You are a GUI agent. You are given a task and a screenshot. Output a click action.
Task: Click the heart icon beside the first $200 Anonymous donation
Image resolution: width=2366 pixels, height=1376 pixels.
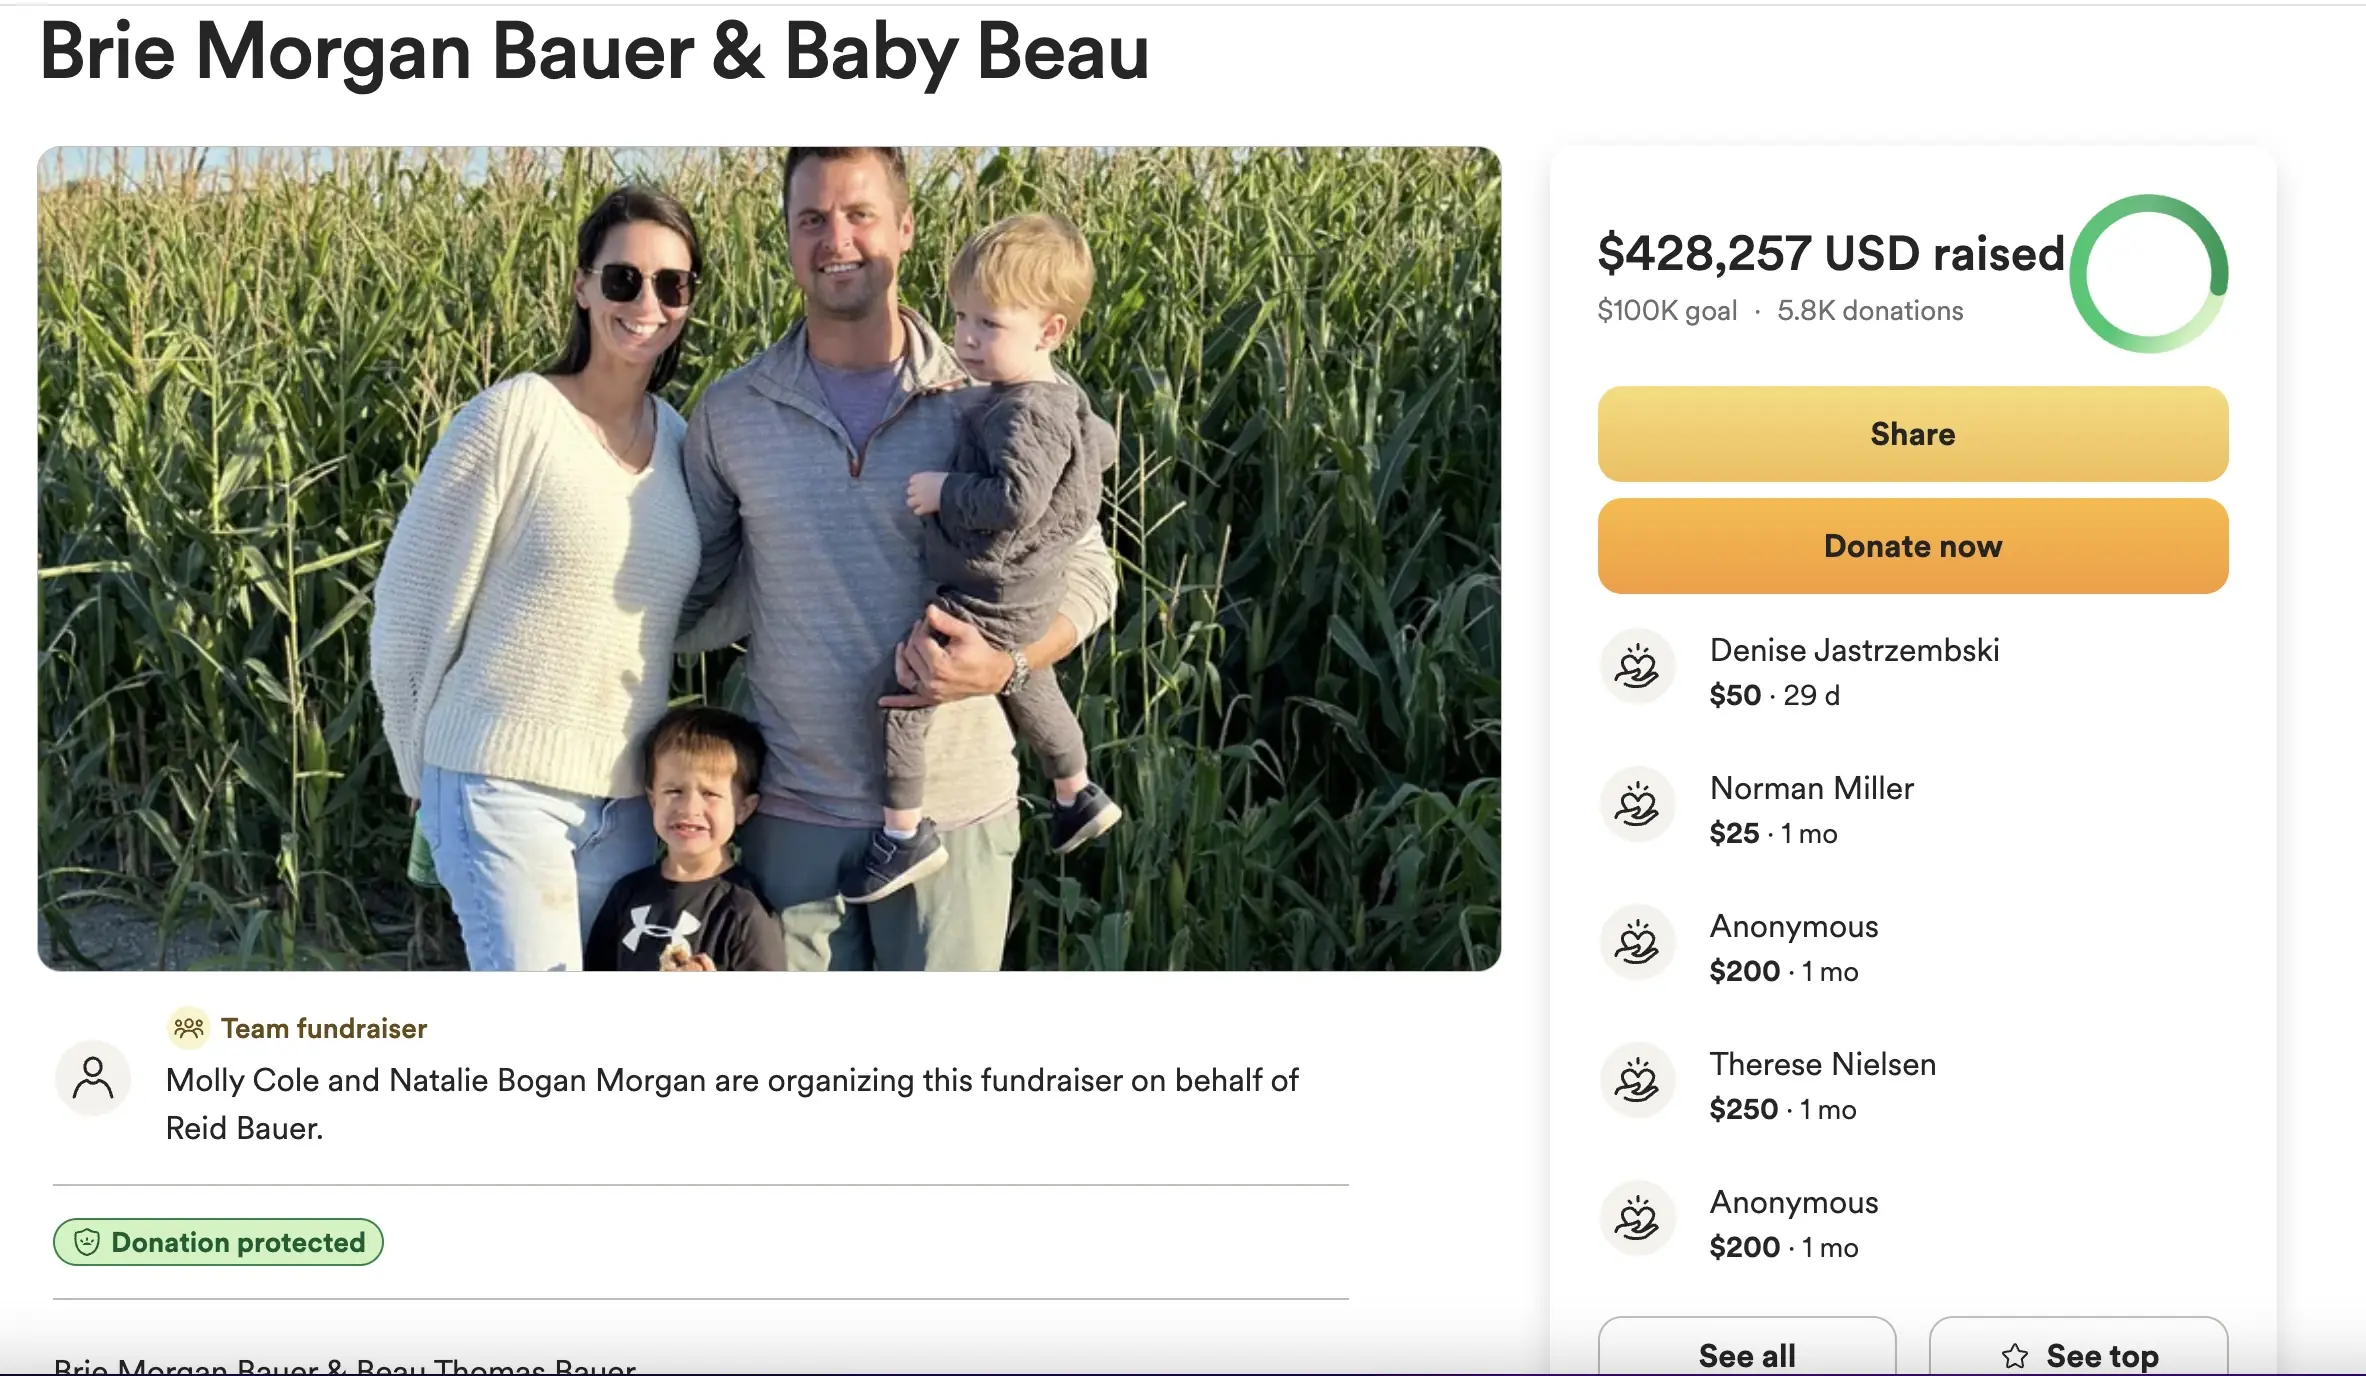1637,943
